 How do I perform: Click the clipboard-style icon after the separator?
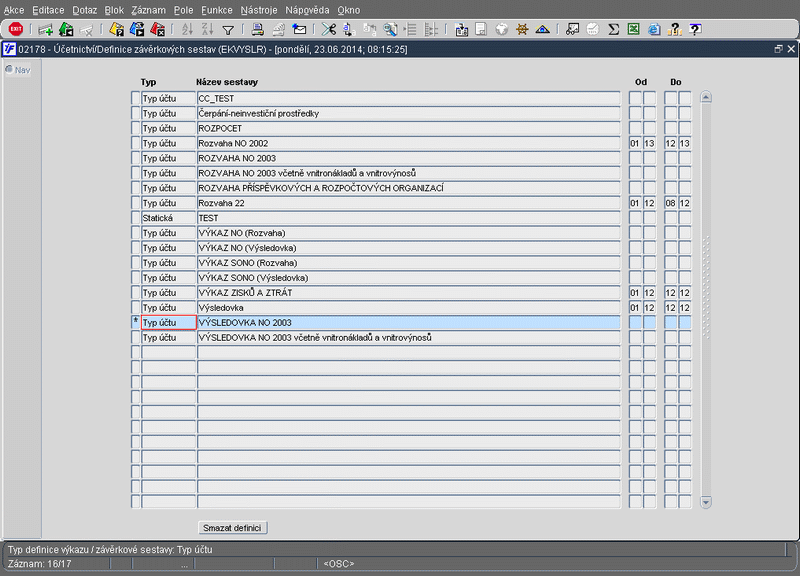(x=461, y=30)
